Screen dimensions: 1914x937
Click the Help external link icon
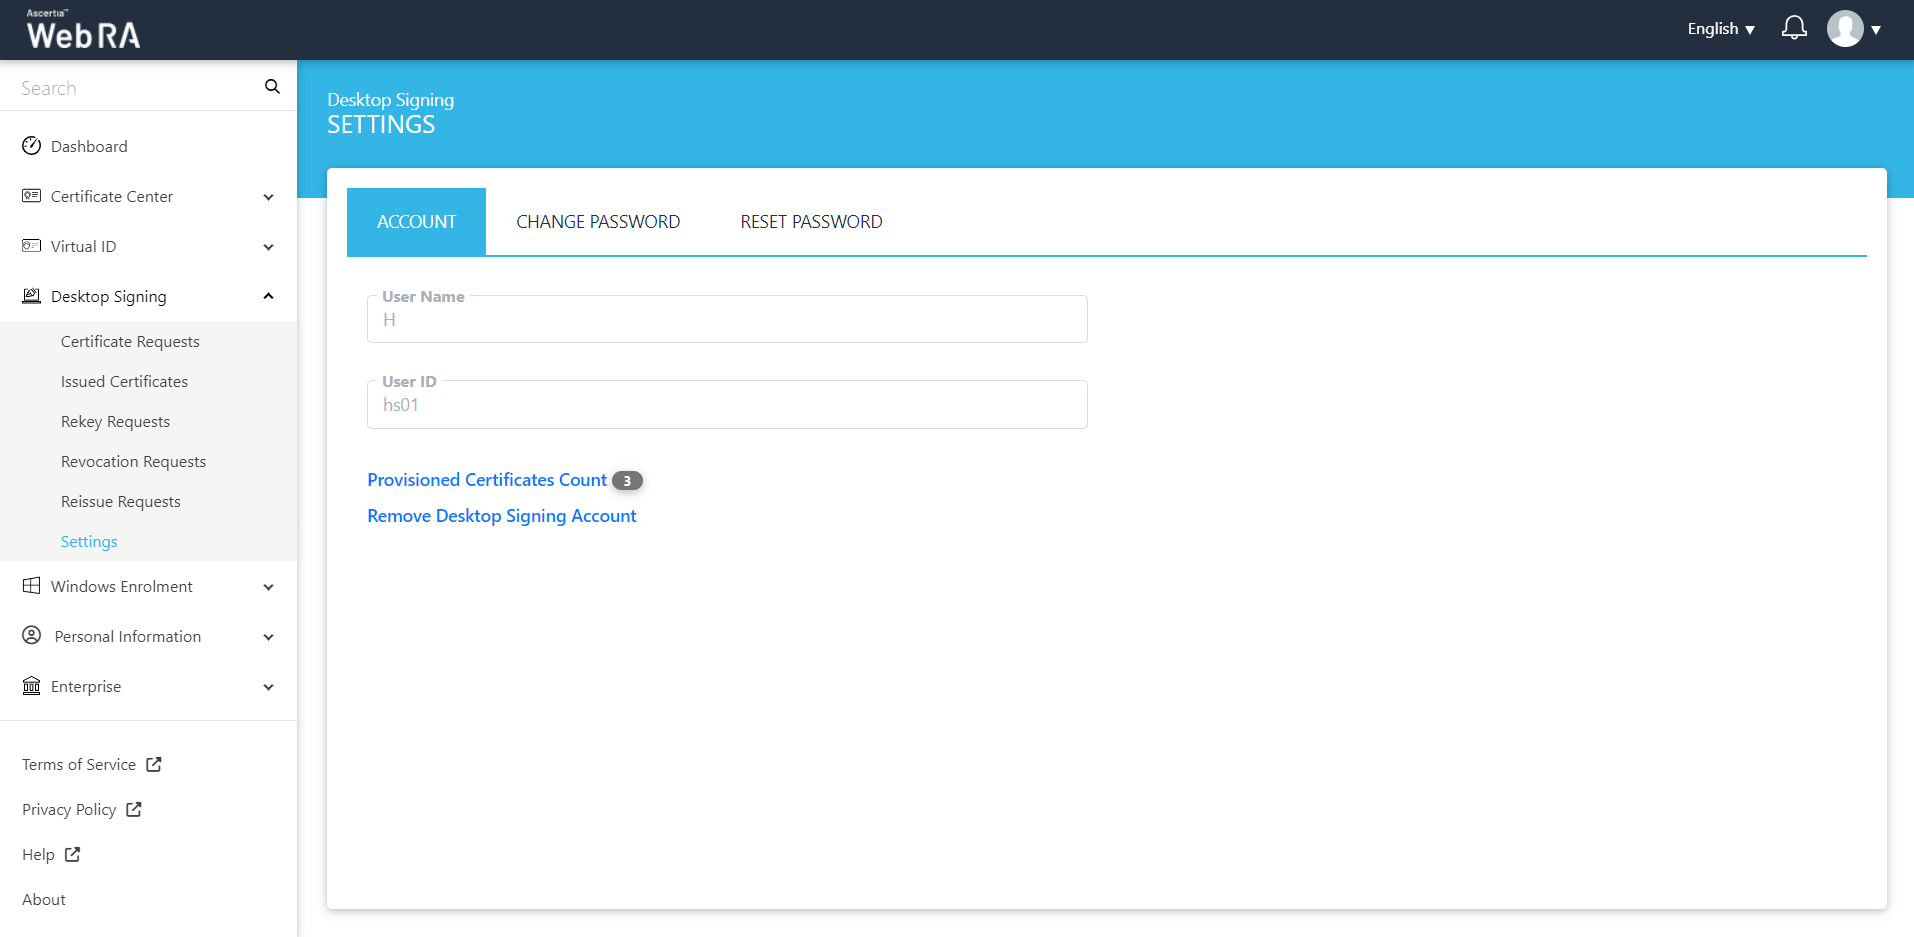(73, 855)
